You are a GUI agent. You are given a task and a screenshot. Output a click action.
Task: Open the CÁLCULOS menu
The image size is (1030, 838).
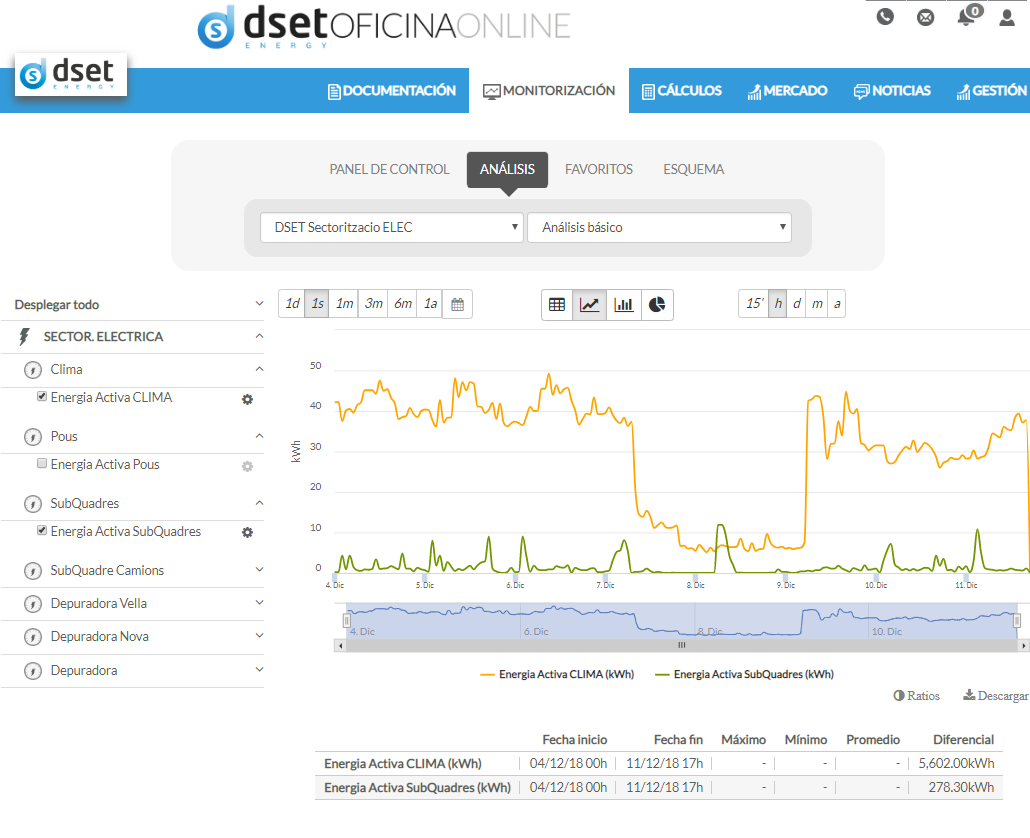tap(682, 91)
